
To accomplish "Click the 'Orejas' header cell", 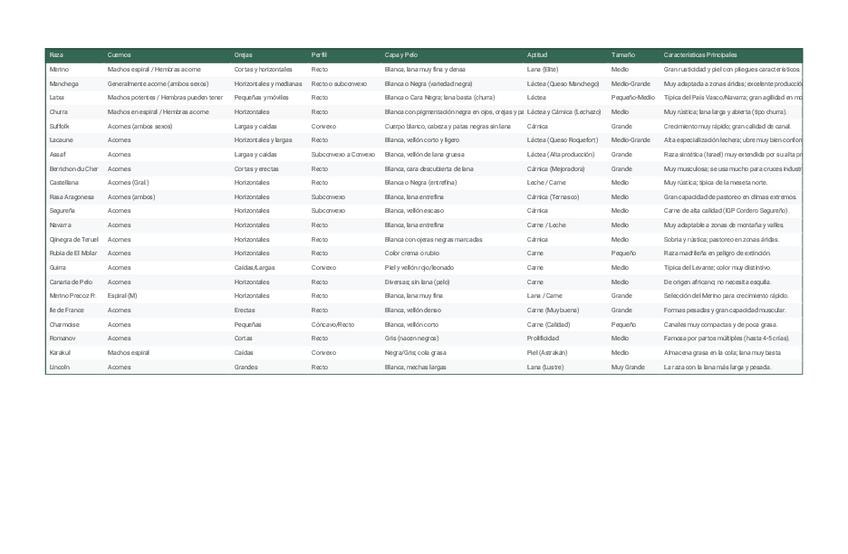I will 243,54.
